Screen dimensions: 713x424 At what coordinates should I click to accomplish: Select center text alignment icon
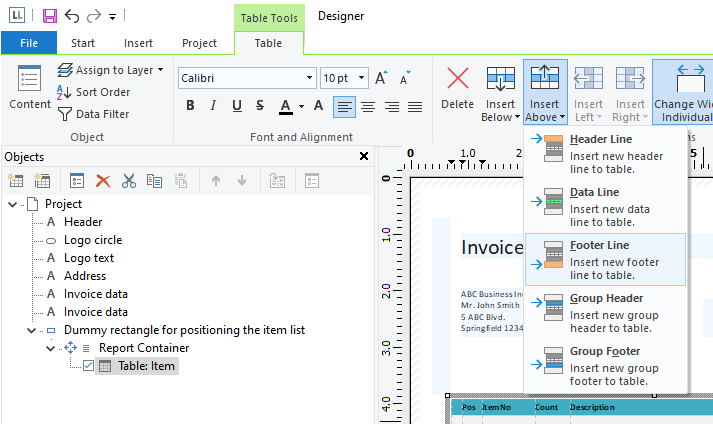point(368,106)
